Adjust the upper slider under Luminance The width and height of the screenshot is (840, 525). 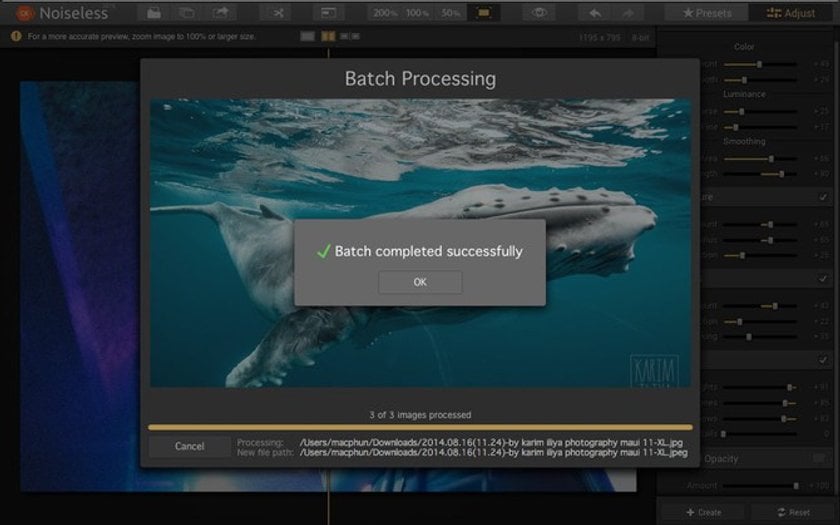pos(760,111)
